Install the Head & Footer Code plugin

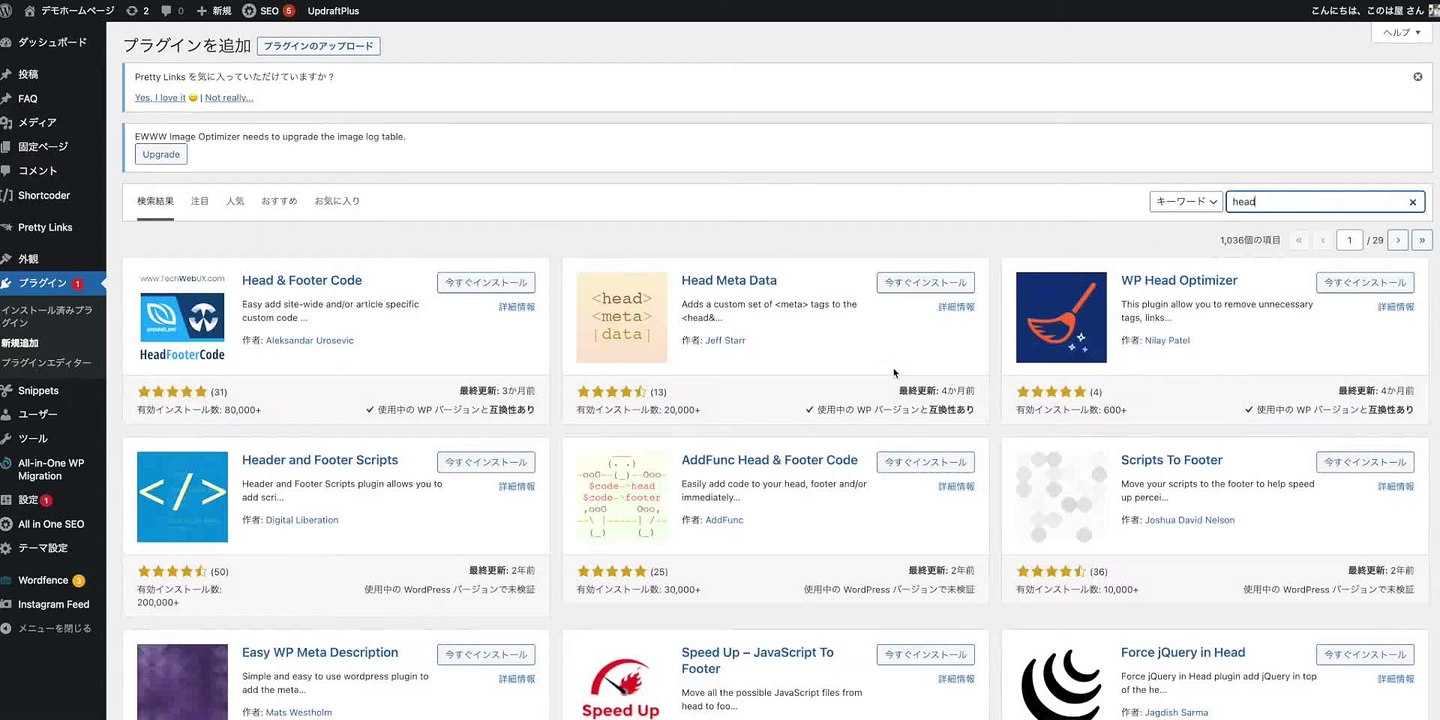click(x=486, y=283)
